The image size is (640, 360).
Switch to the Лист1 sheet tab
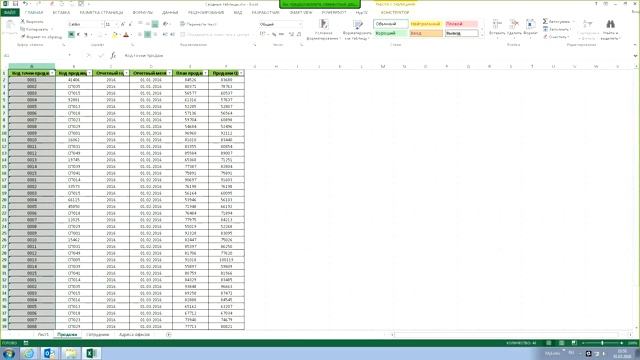[43, 335]
